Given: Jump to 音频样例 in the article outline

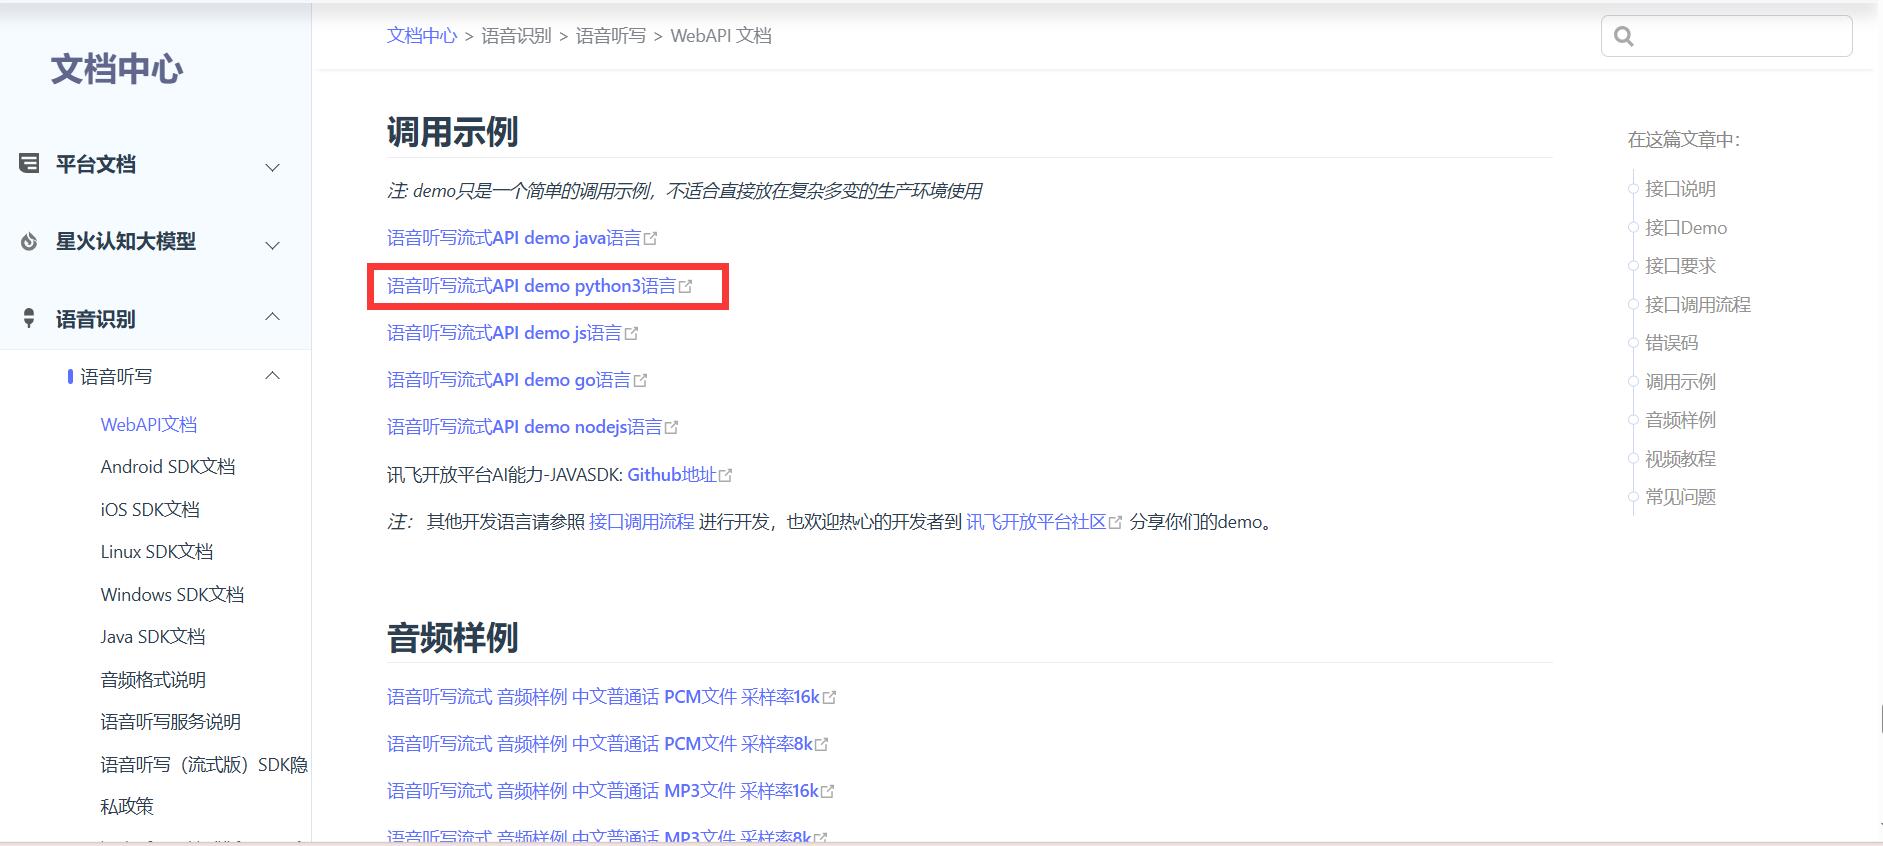Looking at the screenshot, I should [1680, 420].
